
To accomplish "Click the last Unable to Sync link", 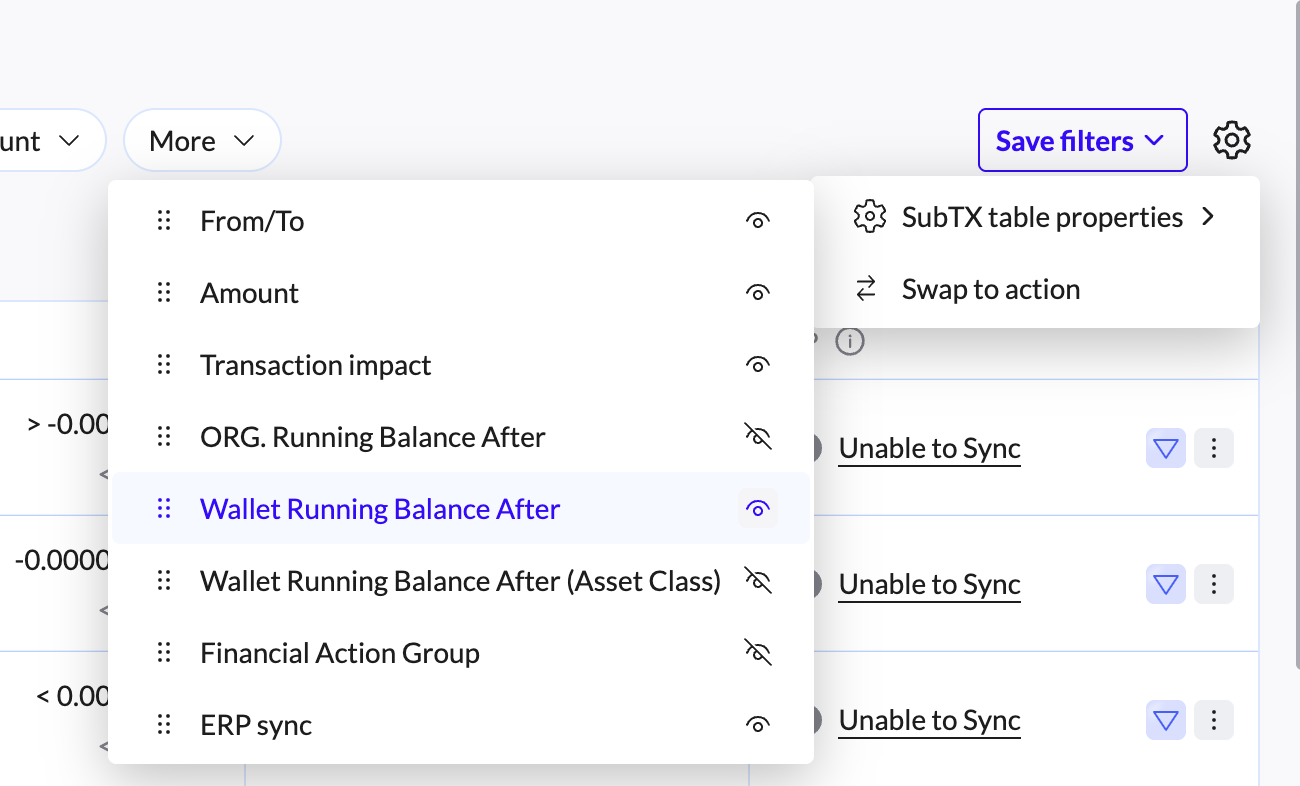I will [929, 720].
